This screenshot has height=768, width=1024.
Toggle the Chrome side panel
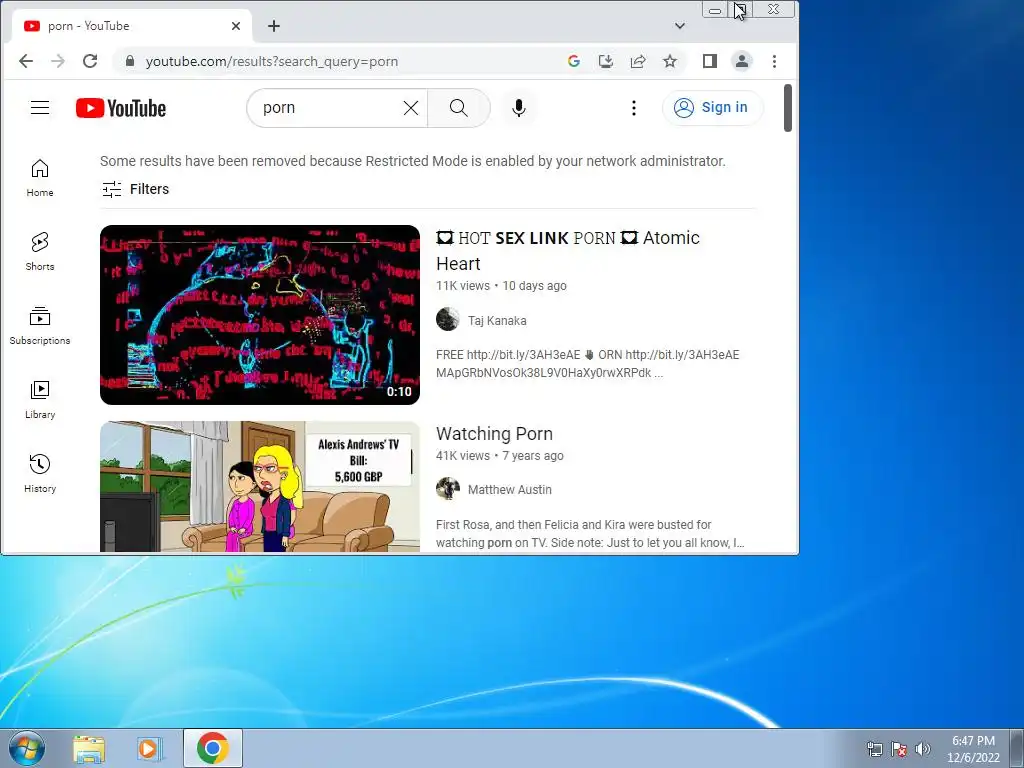710,61
